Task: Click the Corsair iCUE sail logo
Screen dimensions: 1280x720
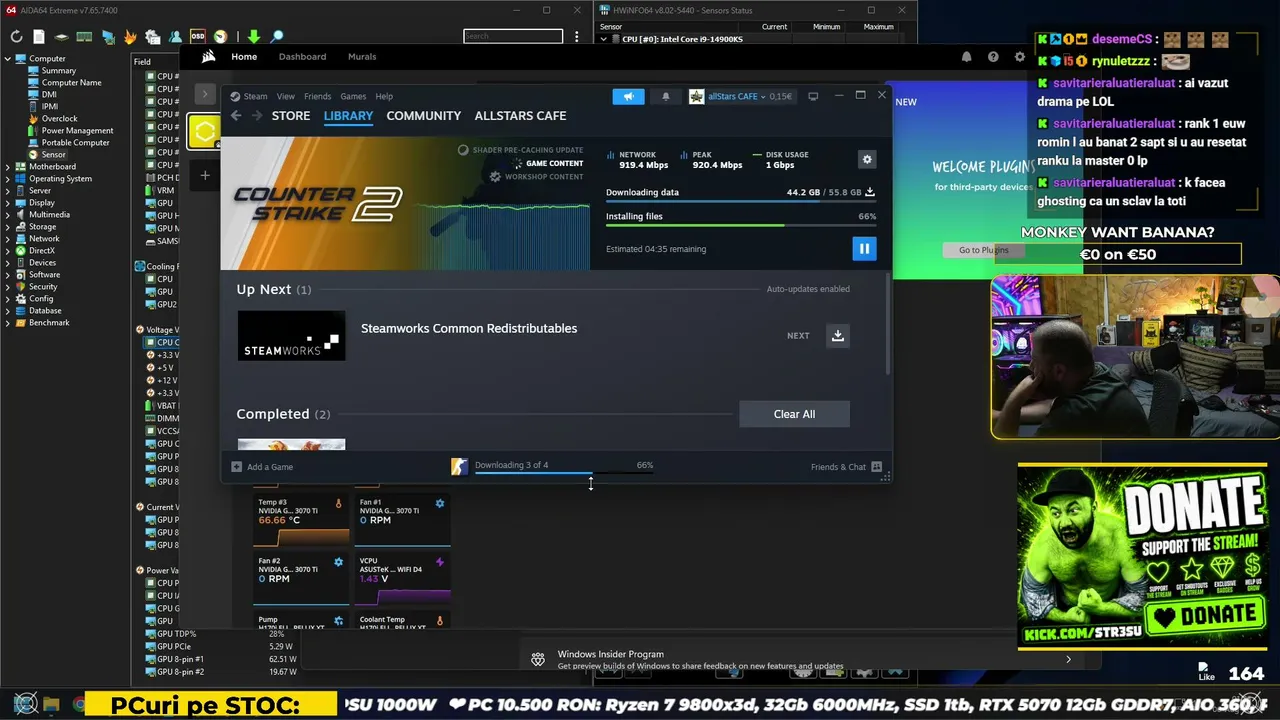Action: click(208, 57)
